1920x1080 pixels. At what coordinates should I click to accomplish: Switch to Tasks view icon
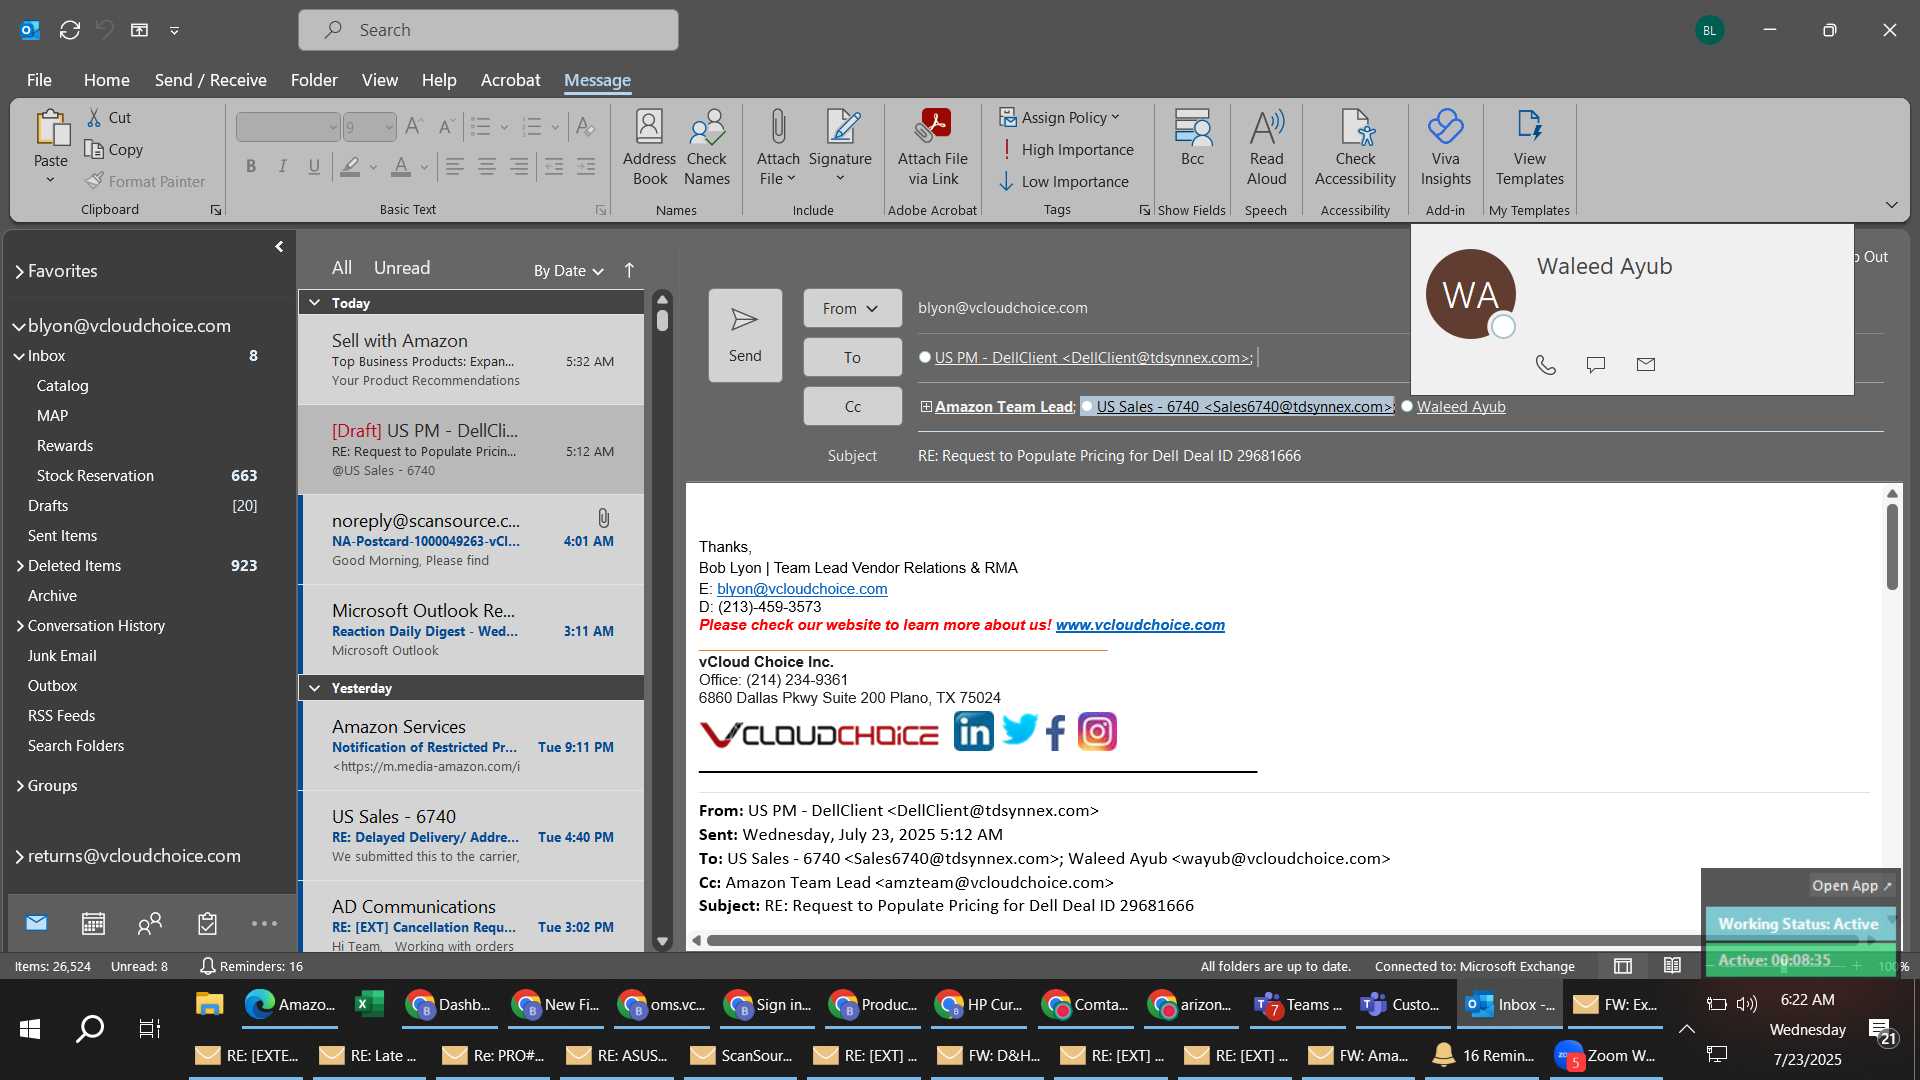point(207,924)
